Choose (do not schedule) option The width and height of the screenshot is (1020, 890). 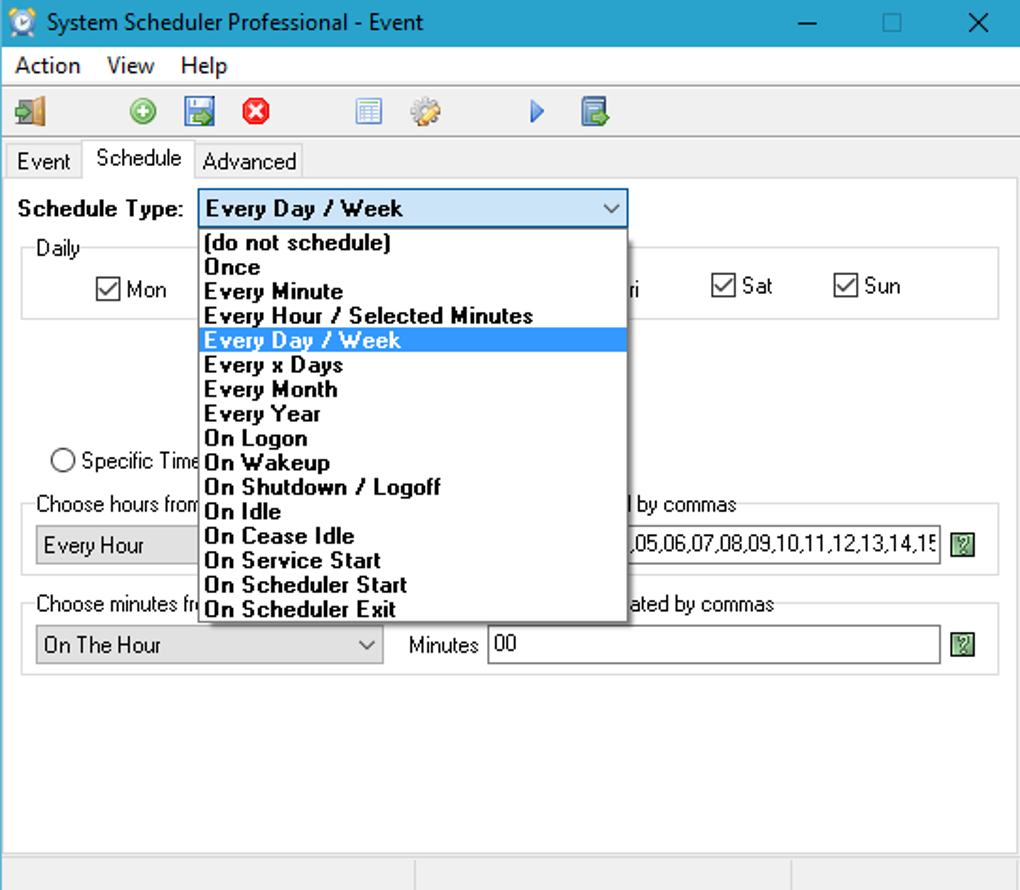[x=413, y=243]
